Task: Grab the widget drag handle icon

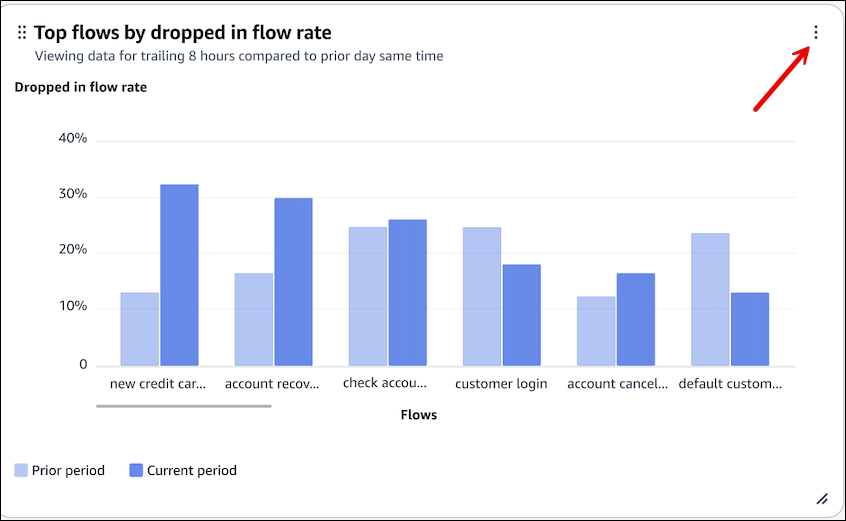Action: [x=22, y=34]
